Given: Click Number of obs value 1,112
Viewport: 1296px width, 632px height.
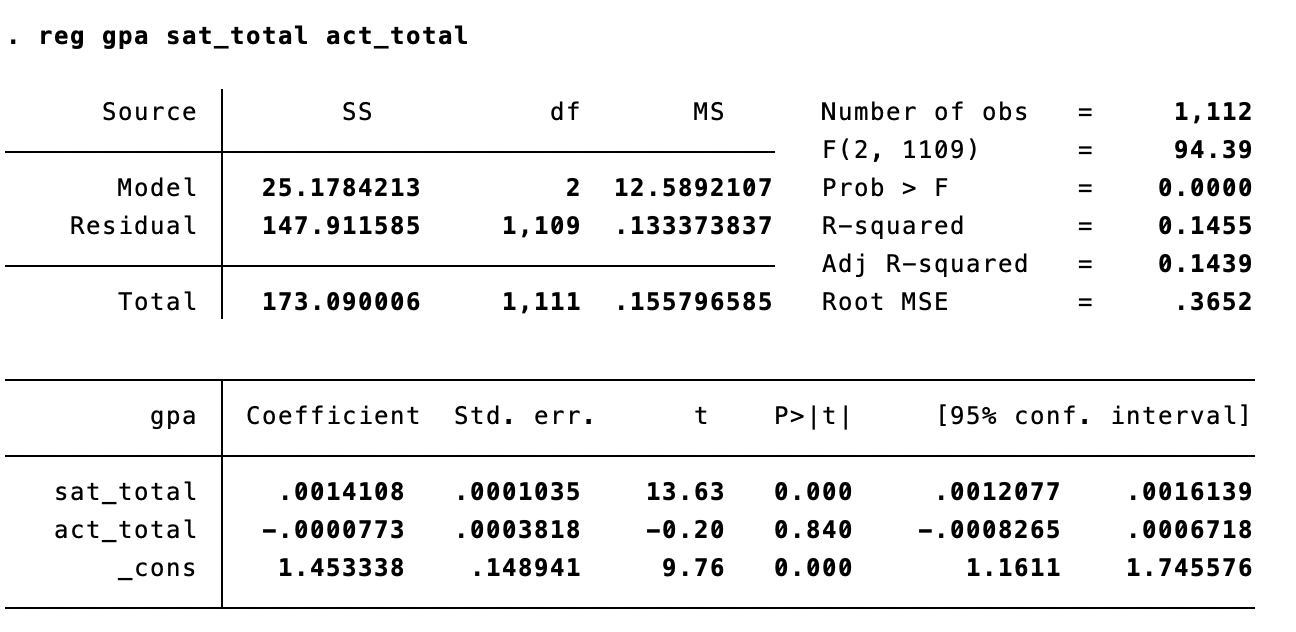Looking at the screenshot, I should click(1212, 112).
